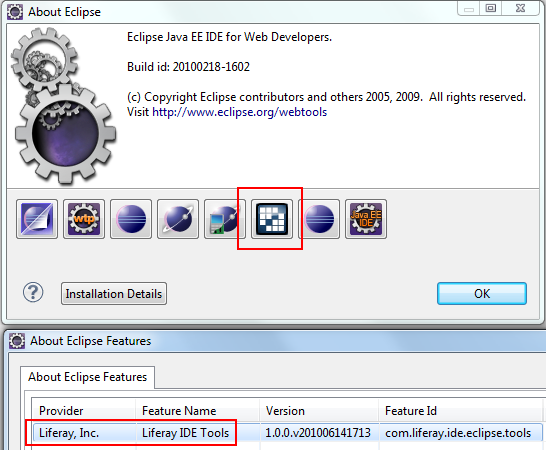Click the orbiting planet feature icon
This screenshot has height=450, width=546.
pos(178,219)
